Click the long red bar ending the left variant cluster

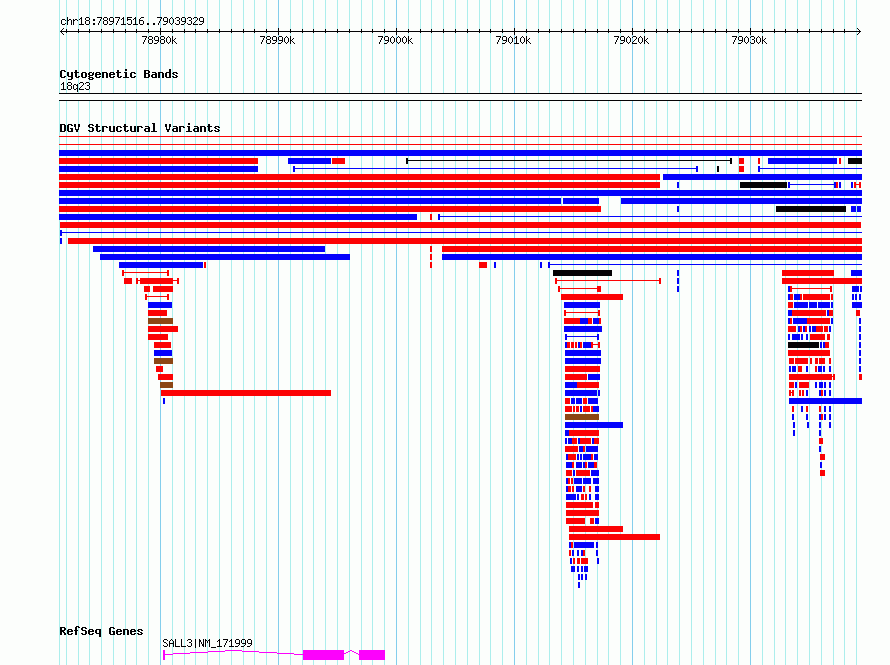coord(246,393)
